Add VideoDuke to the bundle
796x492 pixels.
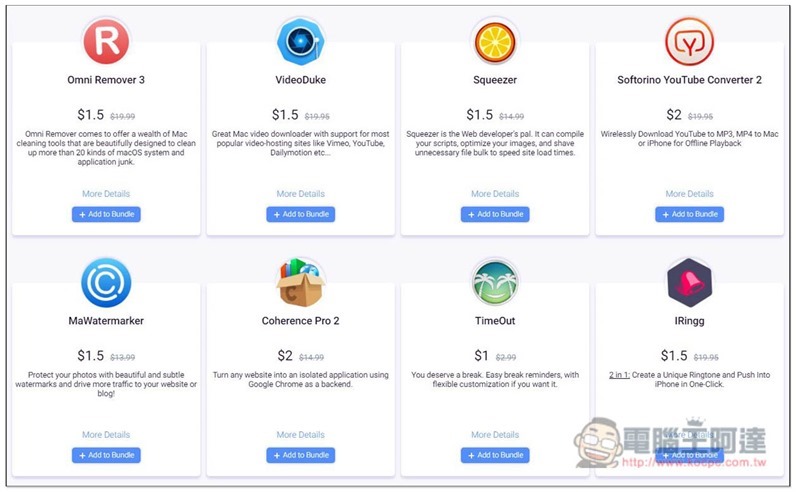301,214
